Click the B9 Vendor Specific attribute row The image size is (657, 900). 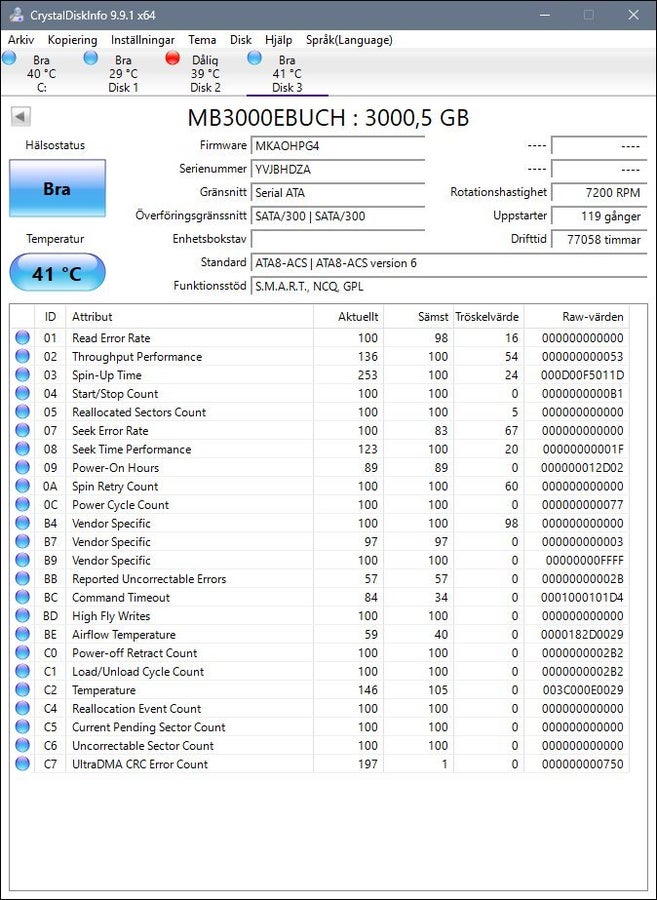[320, 560]
